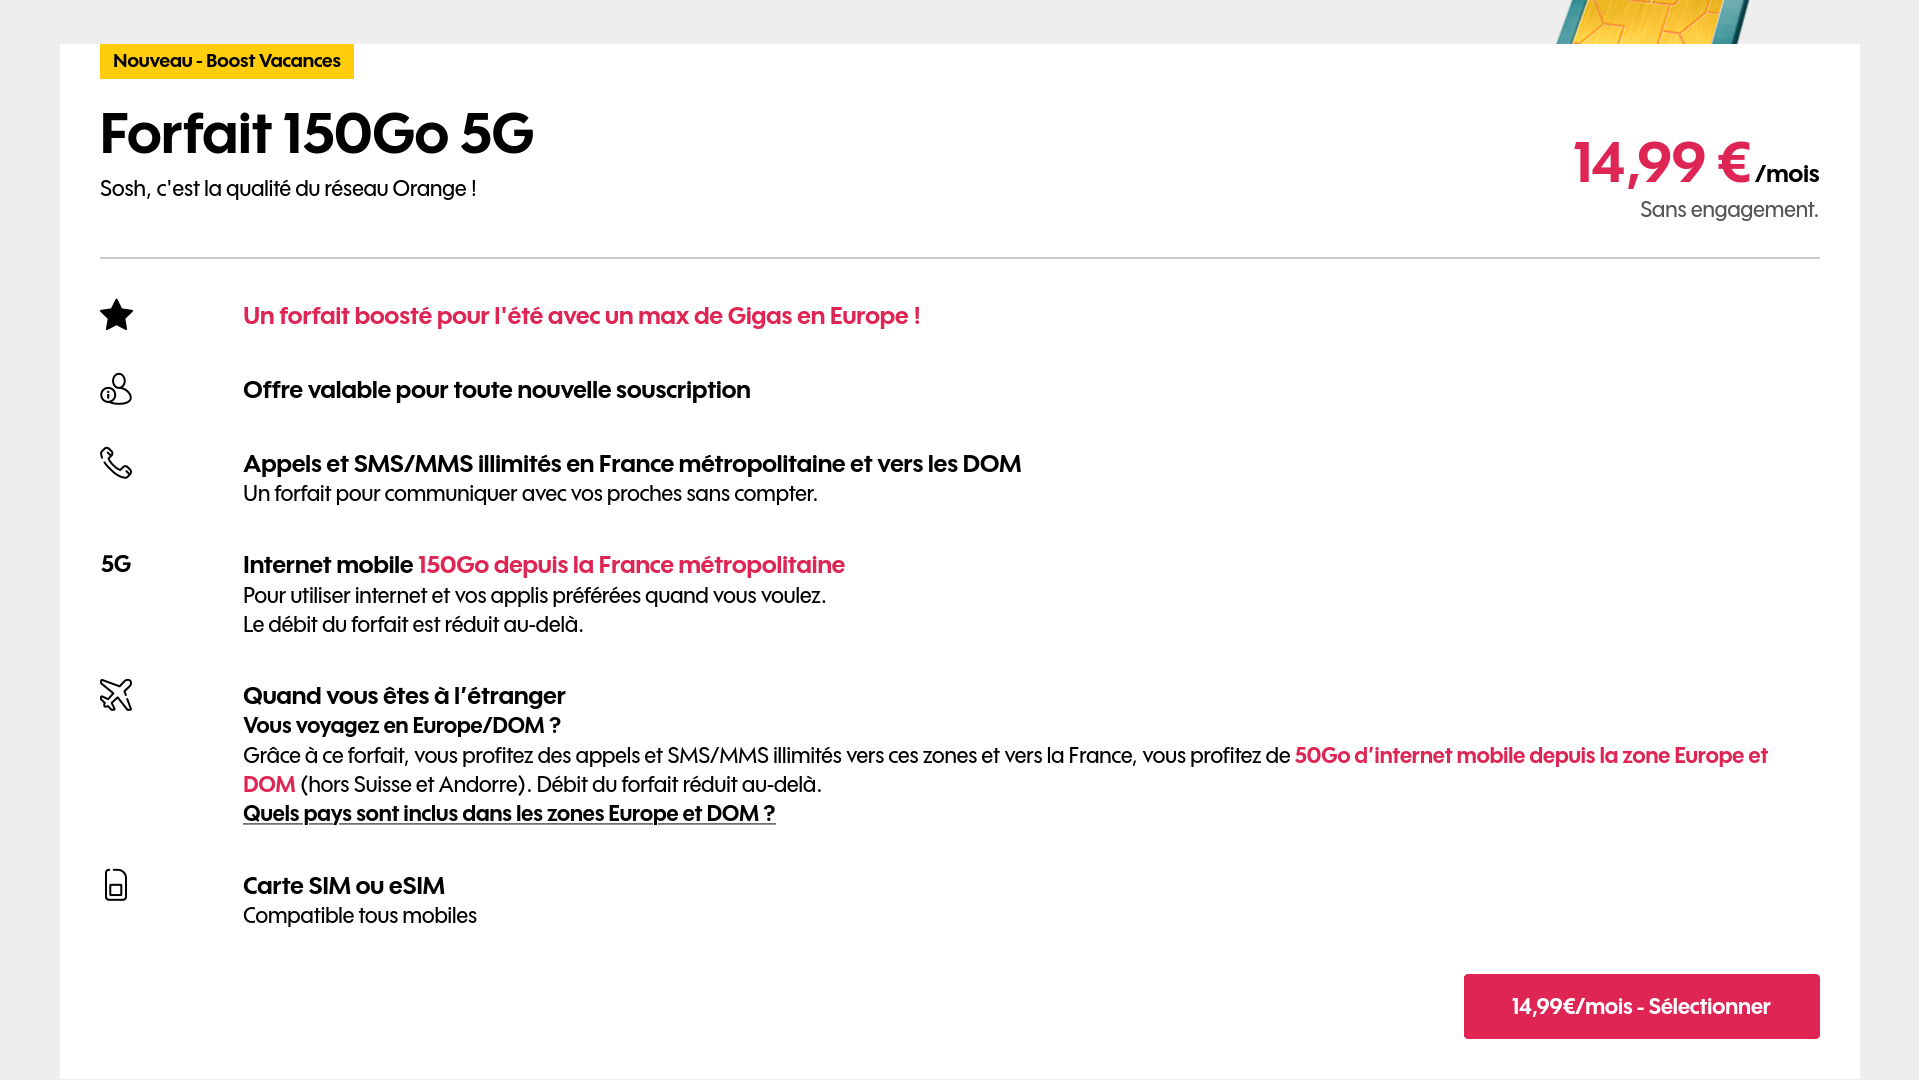Click the 5G icon
The height and width of the screenshot is (1080, 1920).
116,564
